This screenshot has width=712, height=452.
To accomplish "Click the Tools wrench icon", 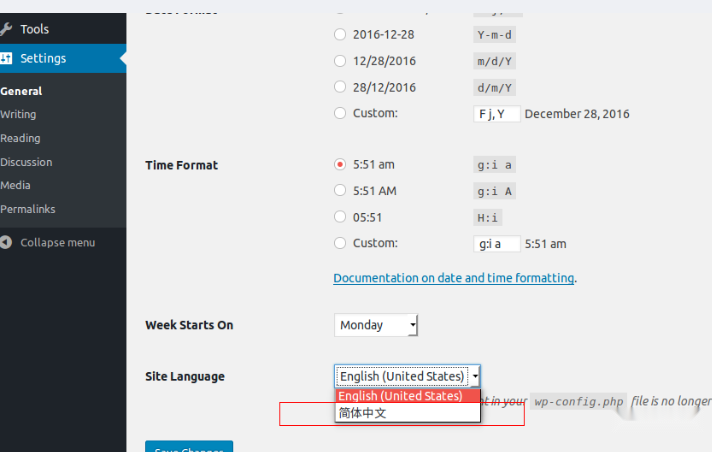I will pyautogui.click(x=6, y=29).
